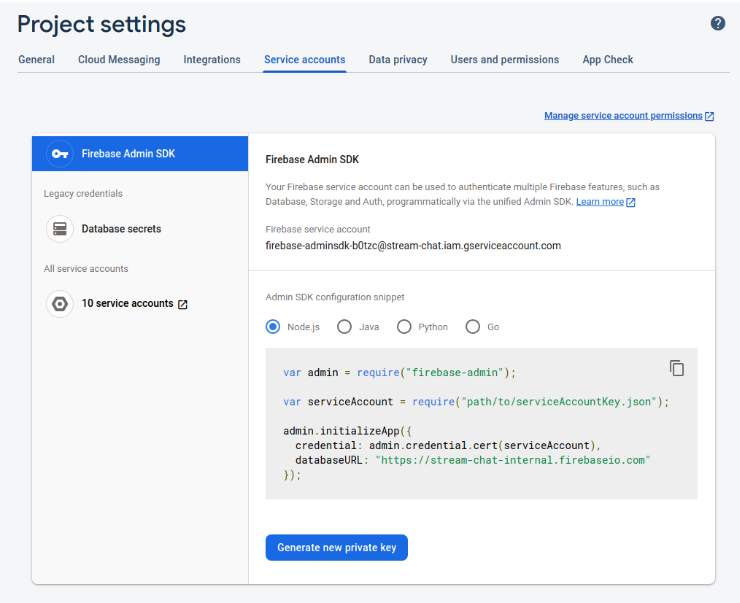This screenshot has width=740, height=603.
Task: Copy the configuration snippet with copy icon
Action: pyautogui.click(x=676, y=368)
